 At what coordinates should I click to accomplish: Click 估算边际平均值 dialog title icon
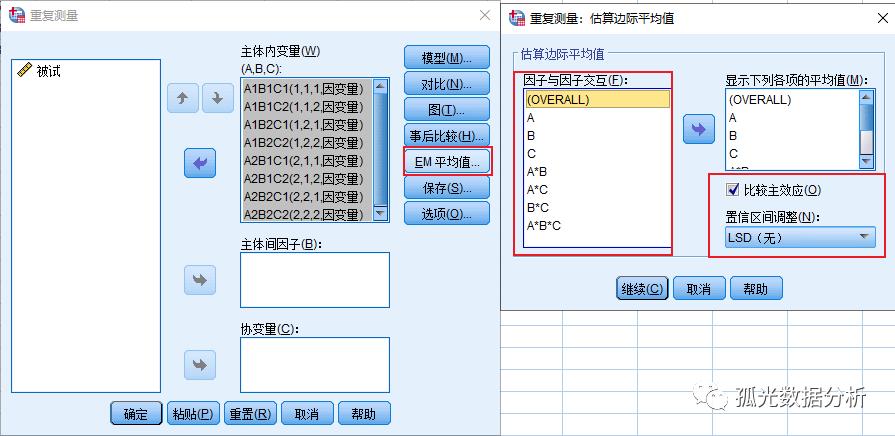(x=517, y=18)
